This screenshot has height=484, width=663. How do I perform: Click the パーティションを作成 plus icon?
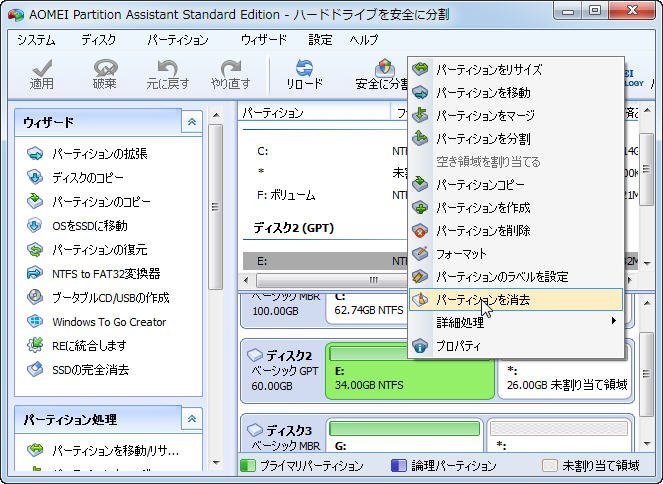(420, 207)
